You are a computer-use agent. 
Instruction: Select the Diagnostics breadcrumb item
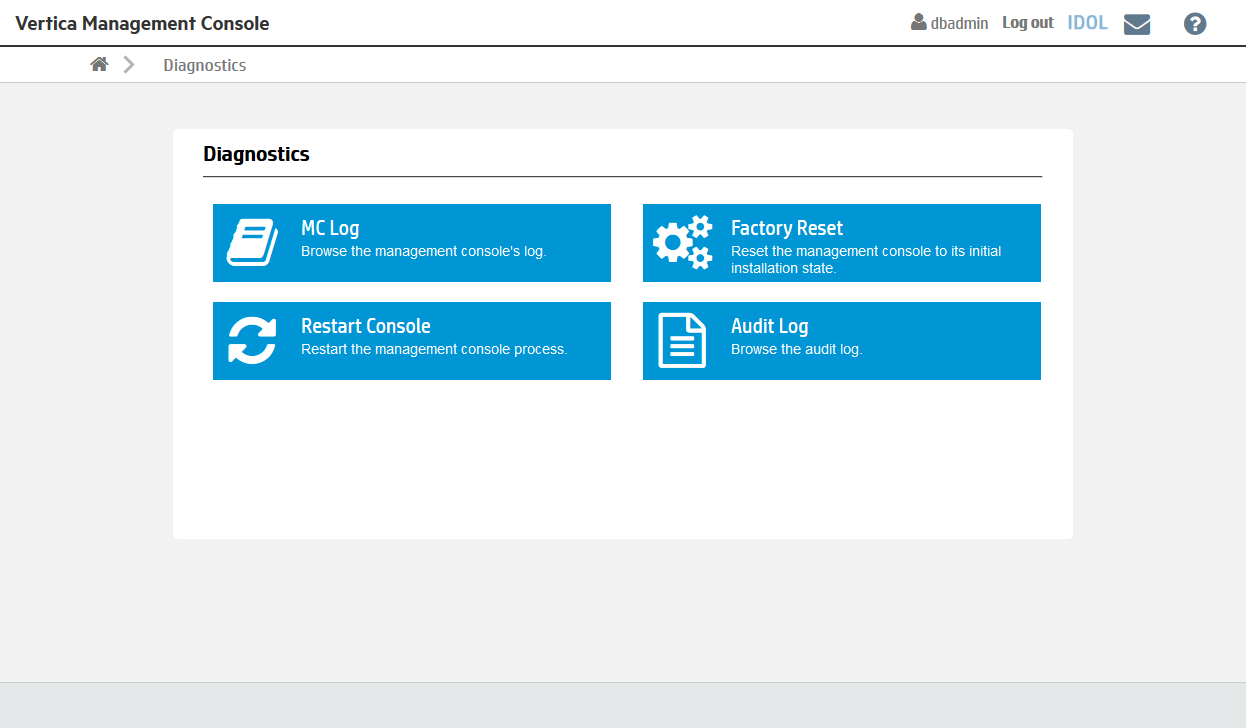205,65
